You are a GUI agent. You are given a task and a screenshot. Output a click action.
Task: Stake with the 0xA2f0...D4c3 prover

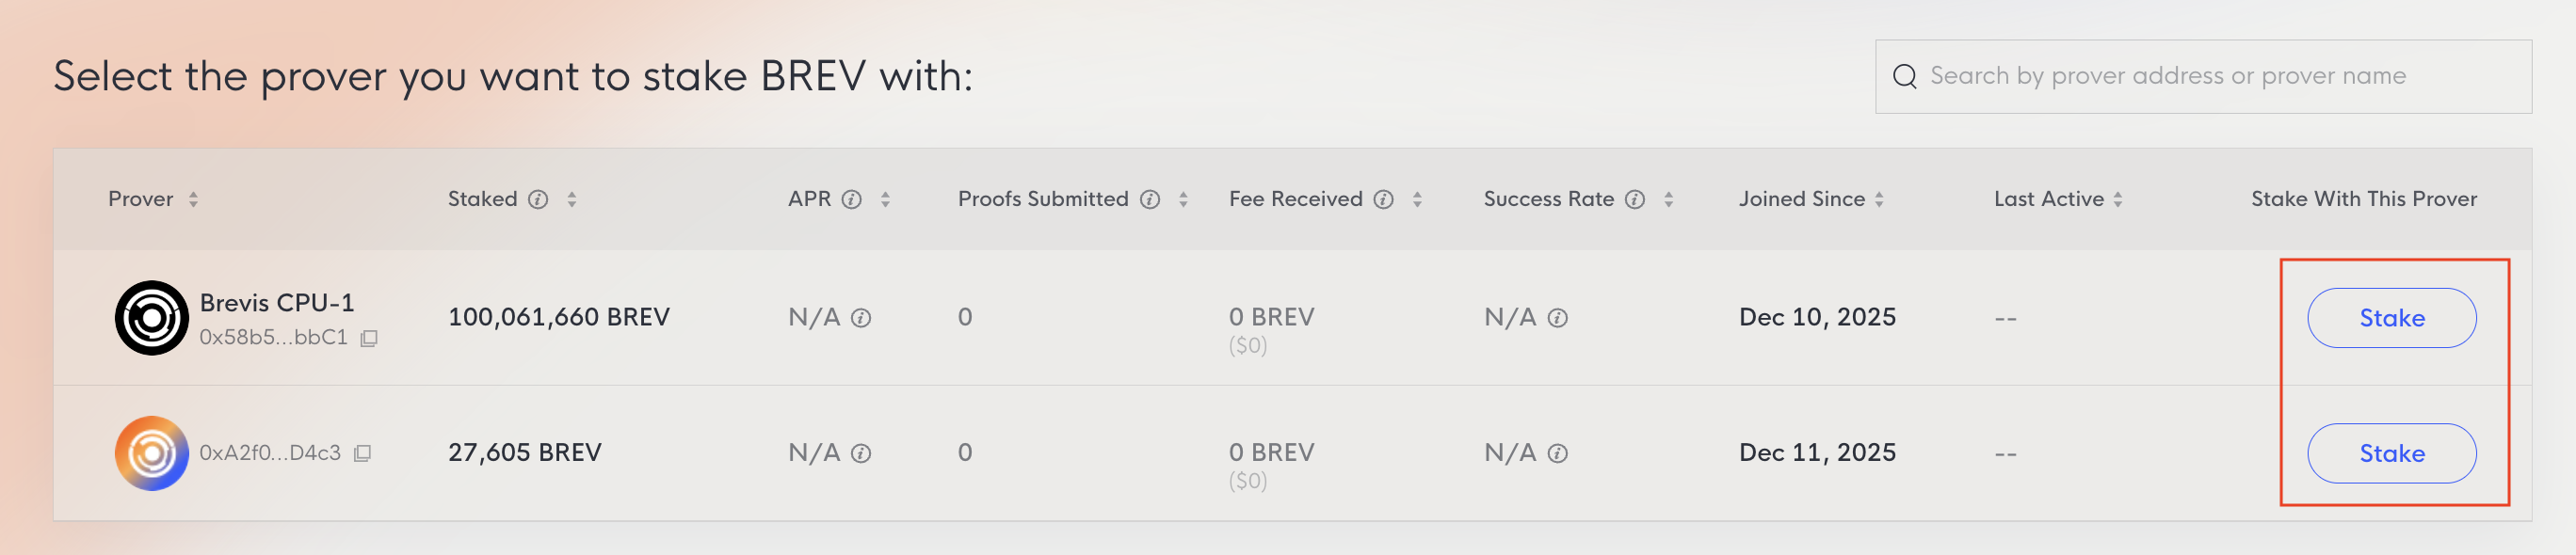(x=2391, y=453)
